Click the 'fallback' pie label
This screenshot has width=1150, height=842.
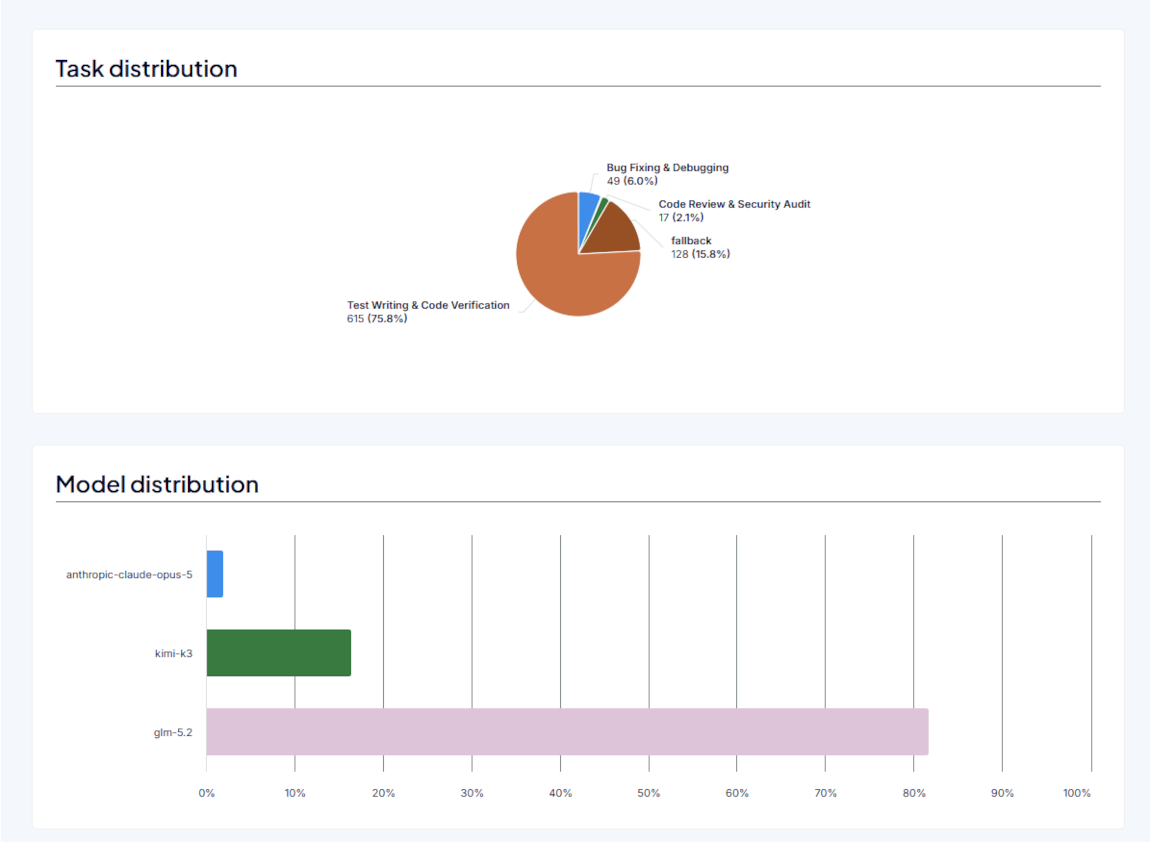click(x=691, y=241)
